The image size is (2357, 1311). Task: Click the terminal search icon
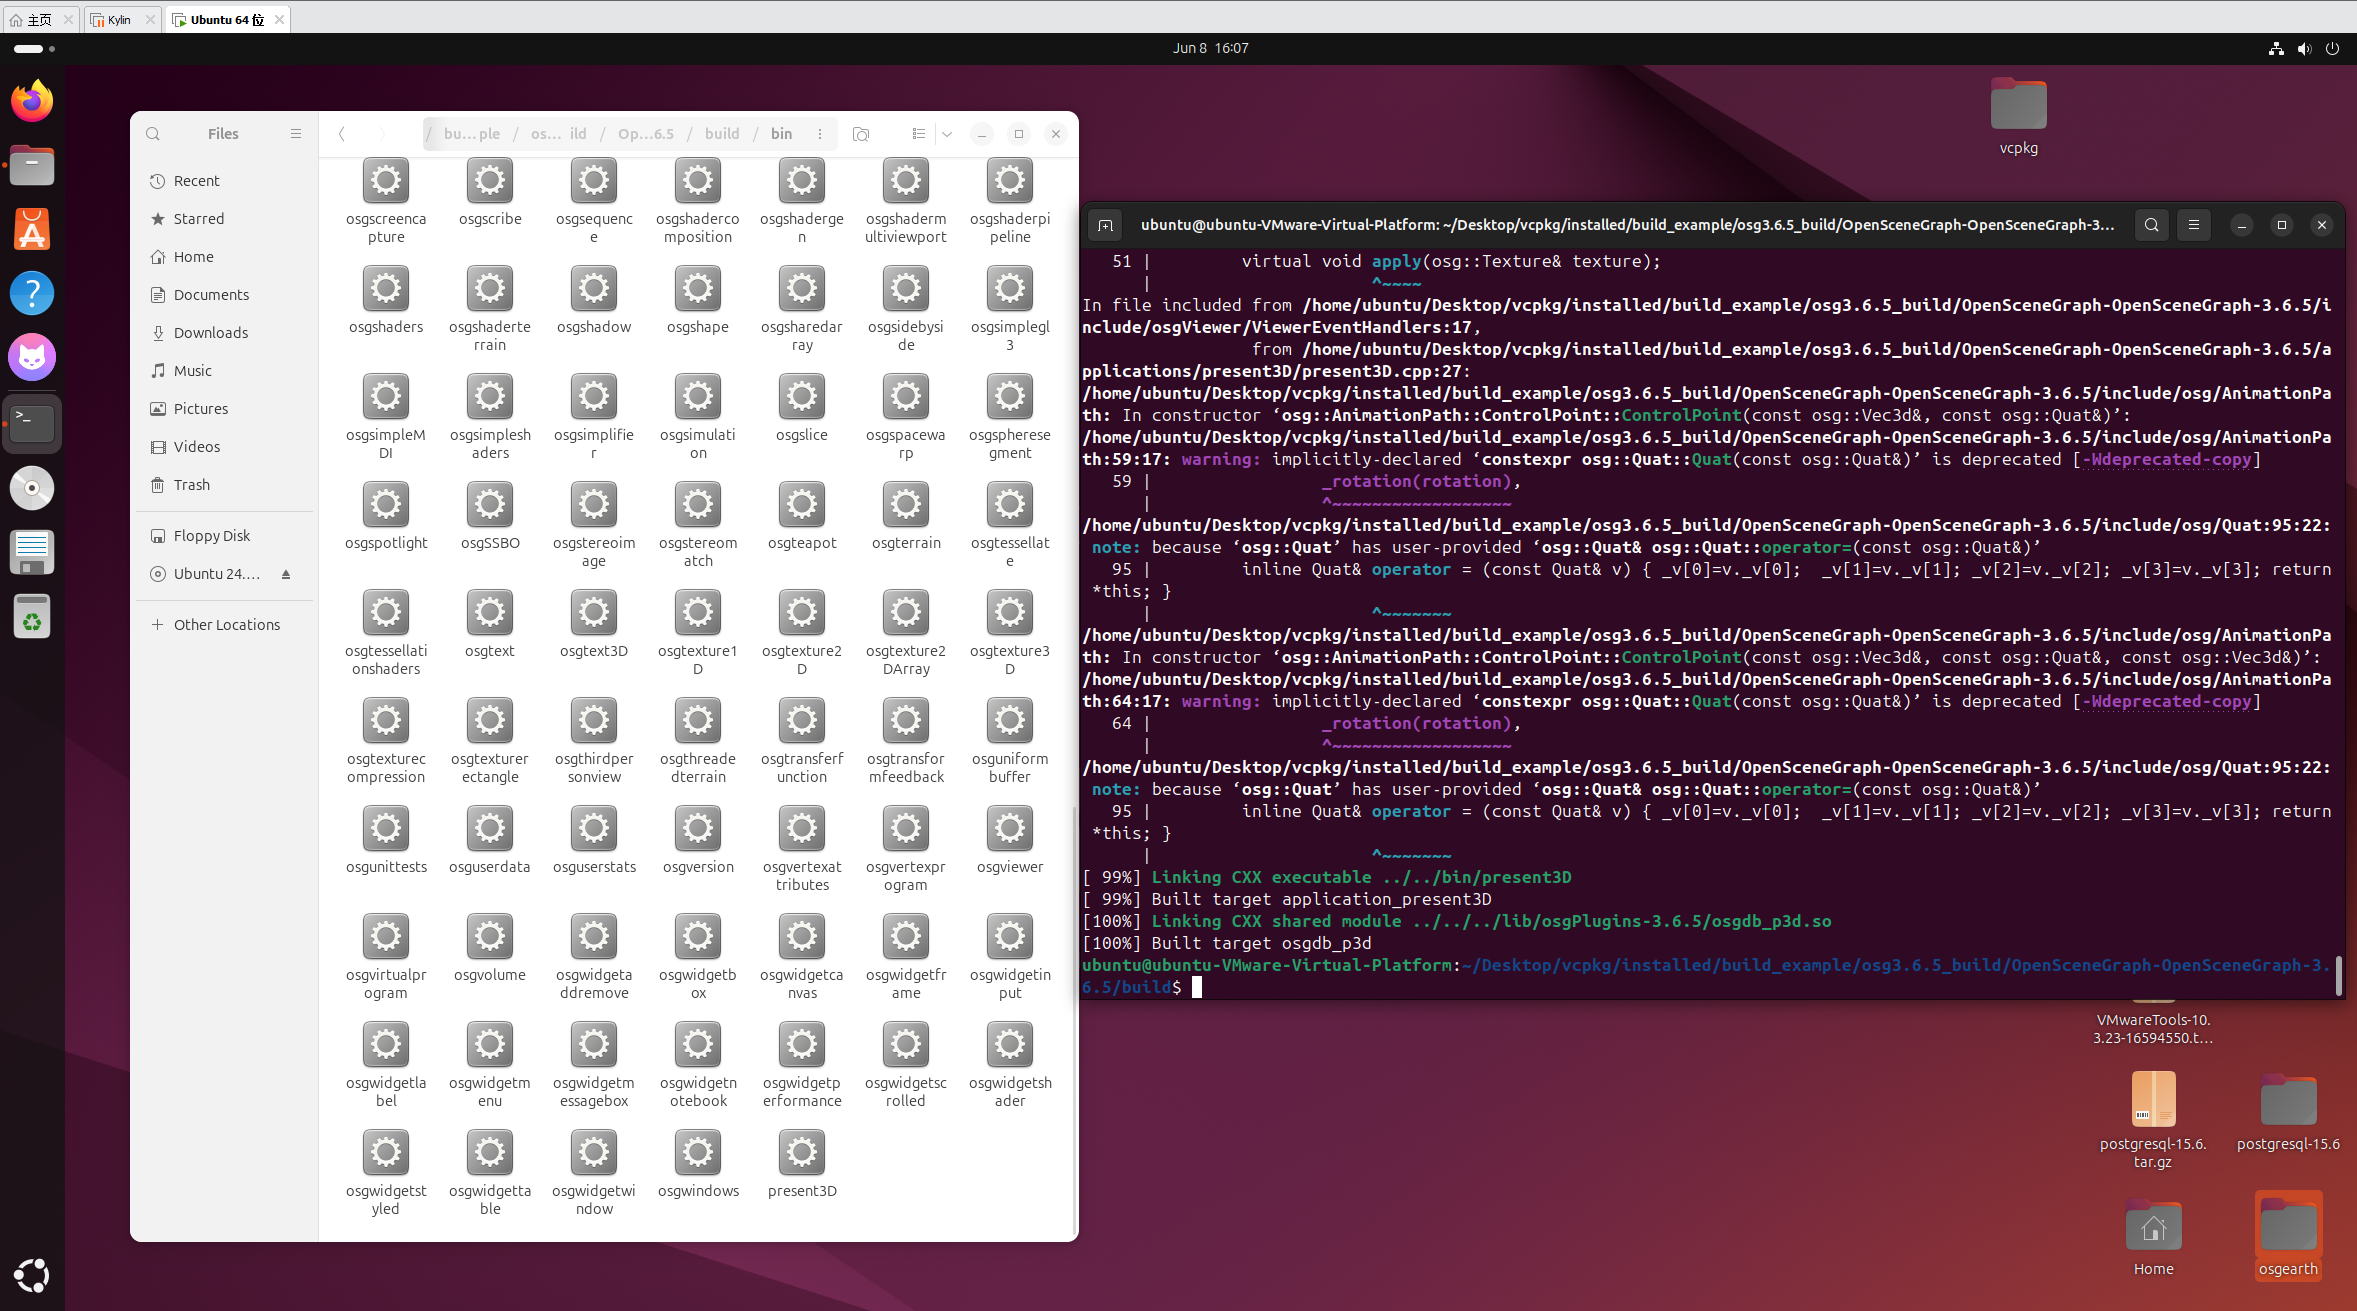pyautogui.click(x=2151, y=225)
